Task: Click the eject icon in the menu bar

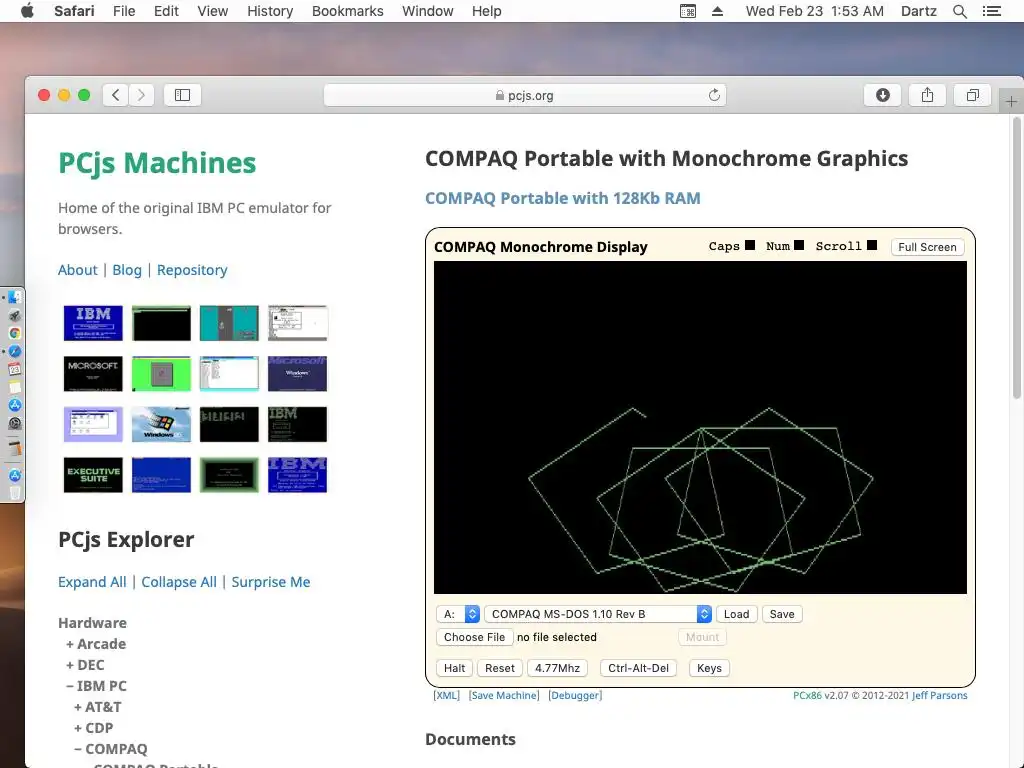Action: tap(717, 11)
